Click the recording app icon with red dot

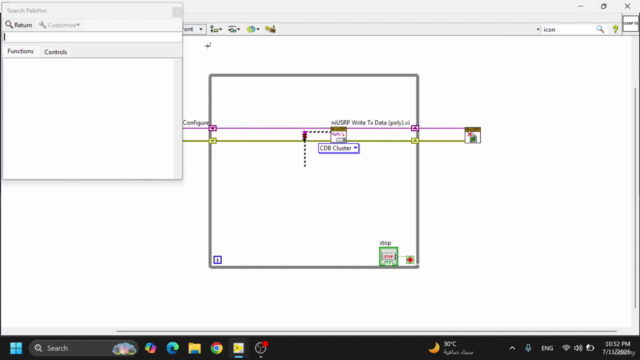coord(261,348)
